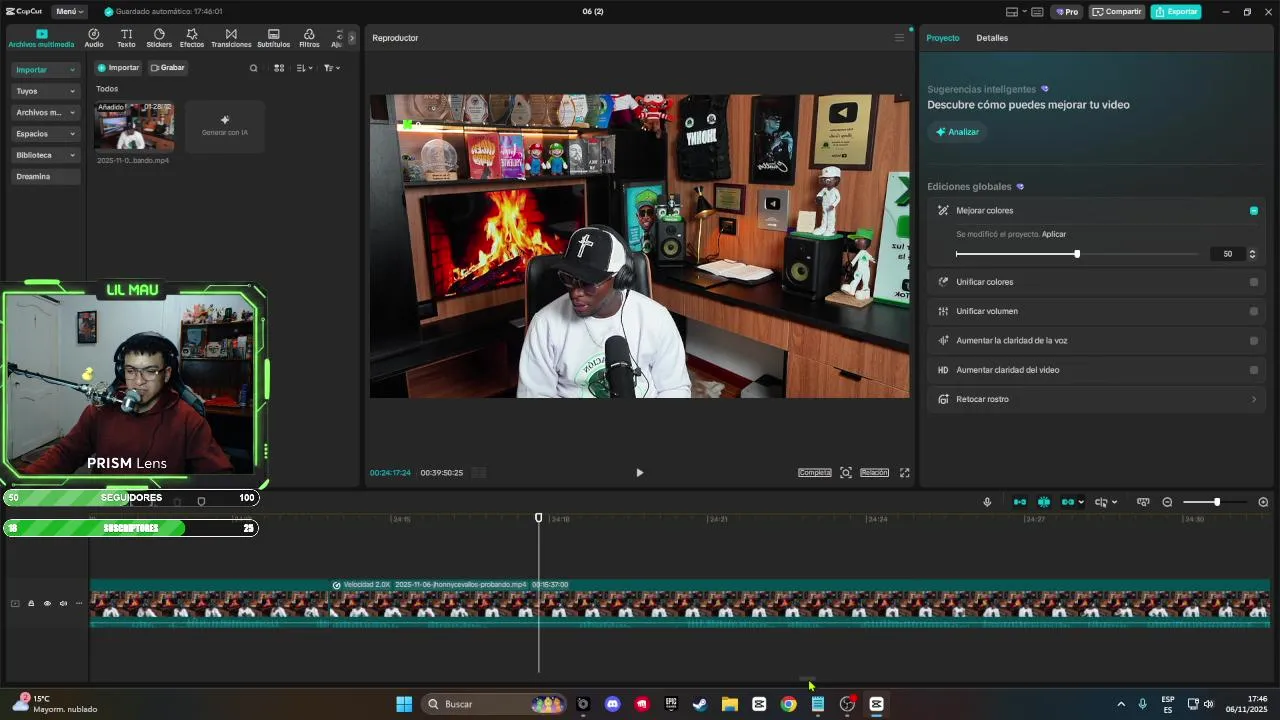This screenshot has width=1280, height=720.
Task: Click the Generar con IA tile
Action: pos(225,126)
